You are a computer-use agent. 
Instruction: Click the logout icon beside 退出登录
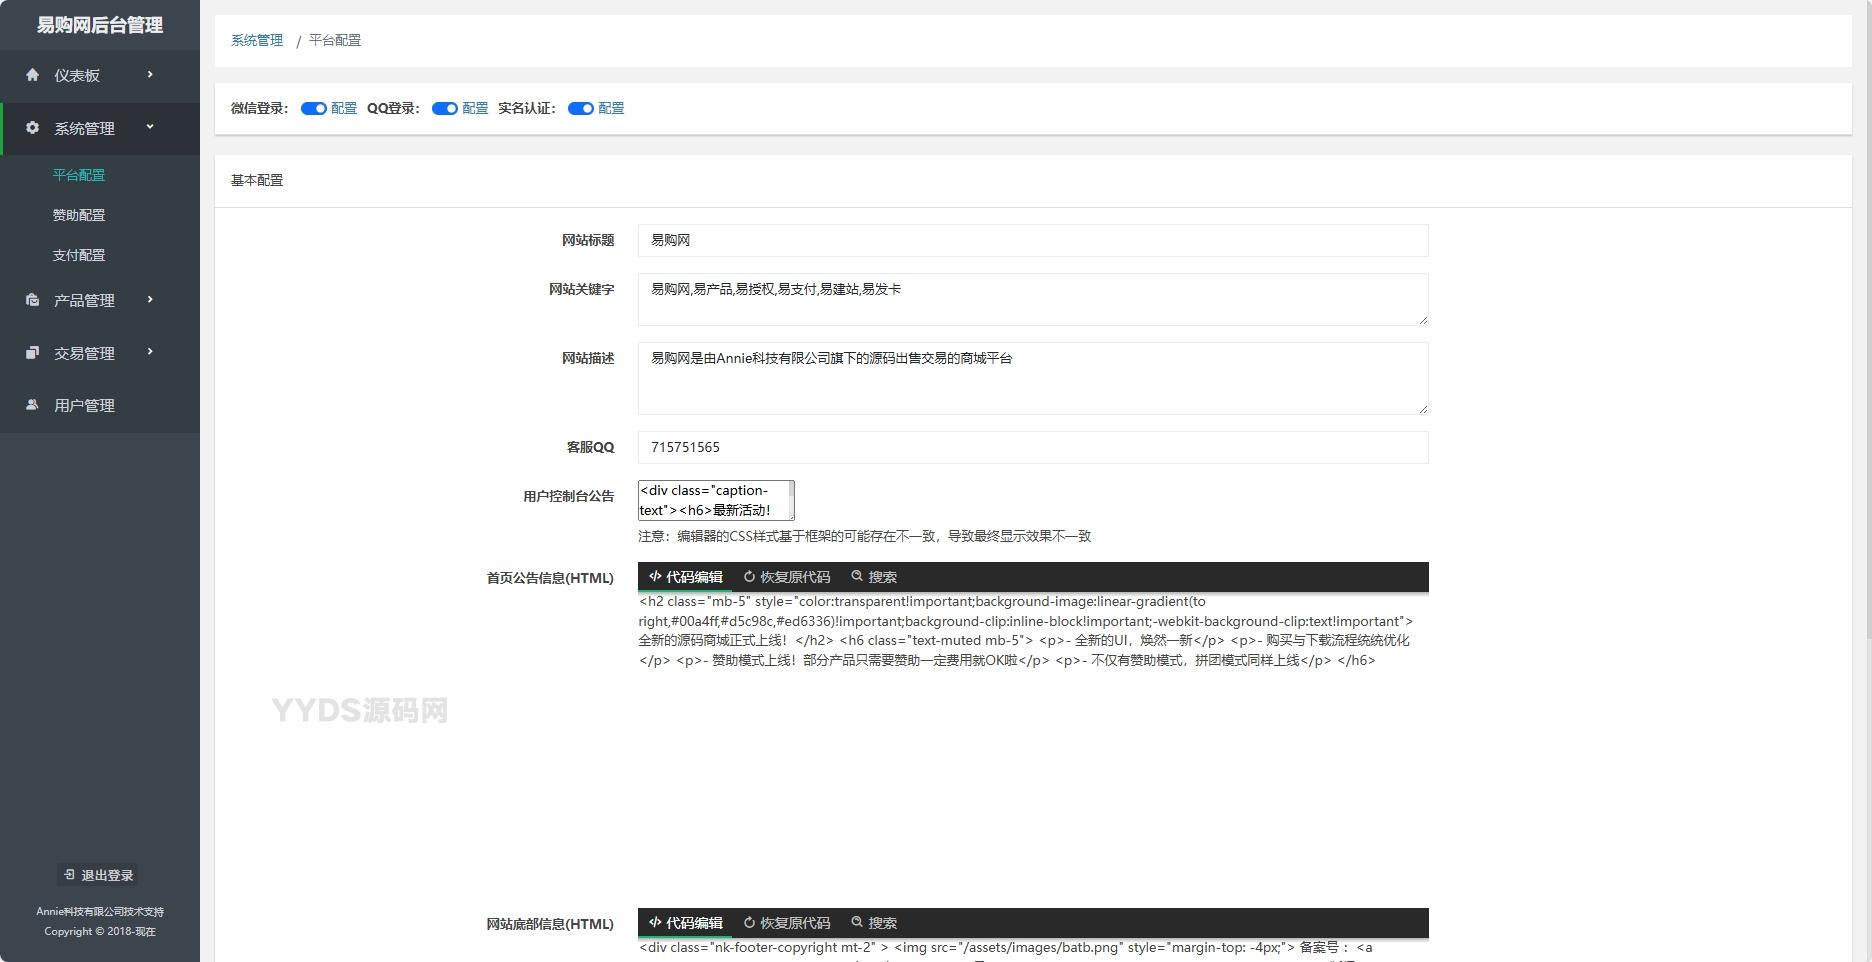[69, 875]
